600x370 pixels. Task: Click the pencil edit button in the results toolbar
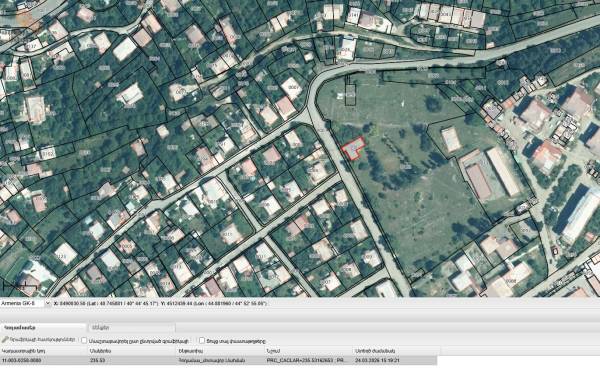(x=39, y=340)
